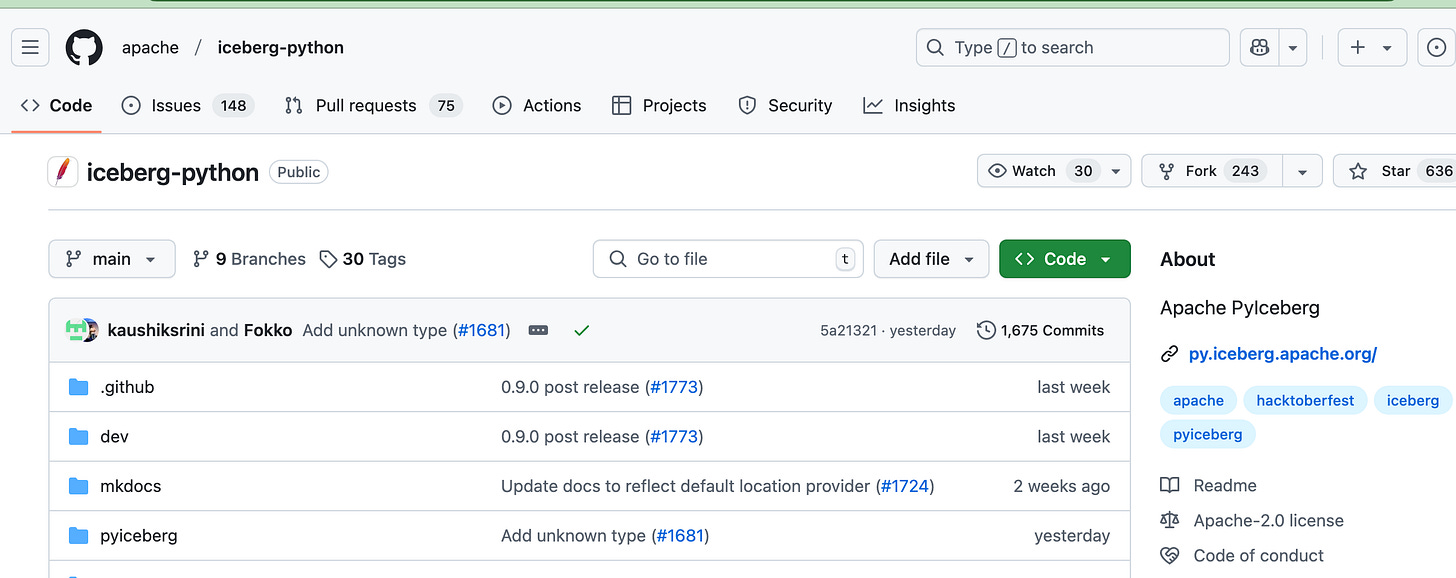
Task: Click the search field in header
Action: pyautogui.click(x=1072, y=47)
